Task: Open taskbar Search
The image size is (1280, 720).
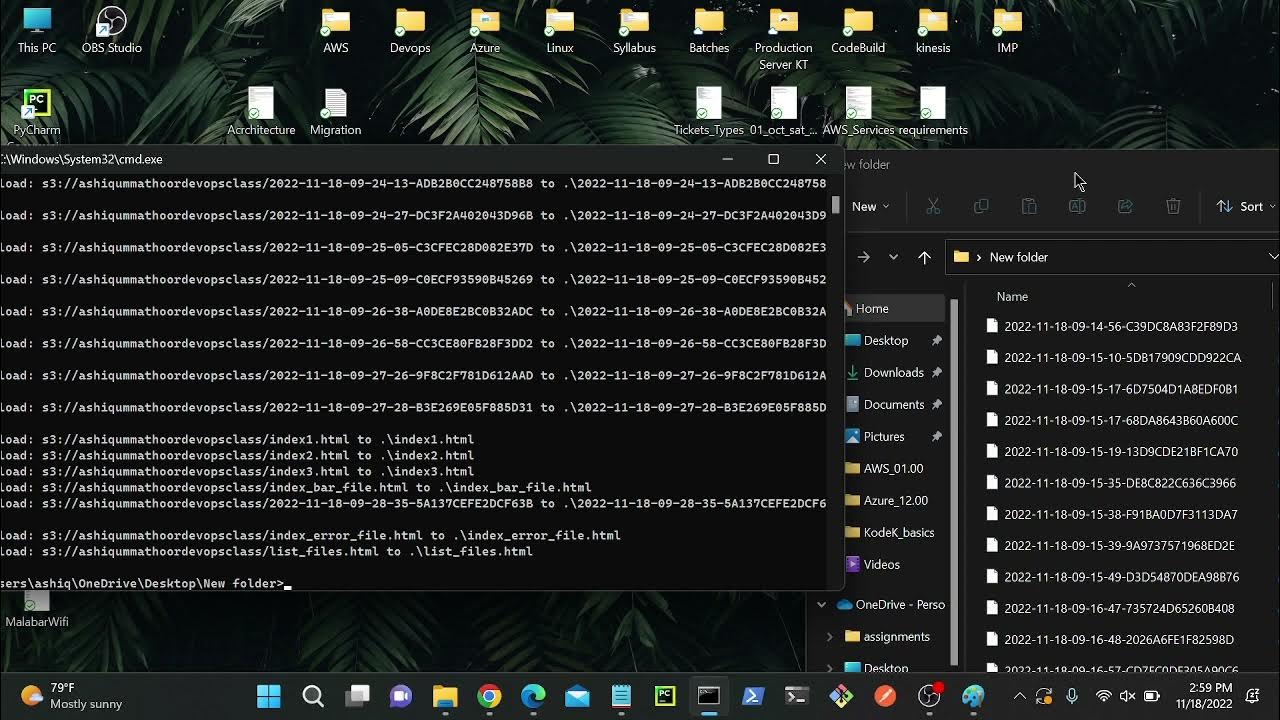Action: pos(313,696)
